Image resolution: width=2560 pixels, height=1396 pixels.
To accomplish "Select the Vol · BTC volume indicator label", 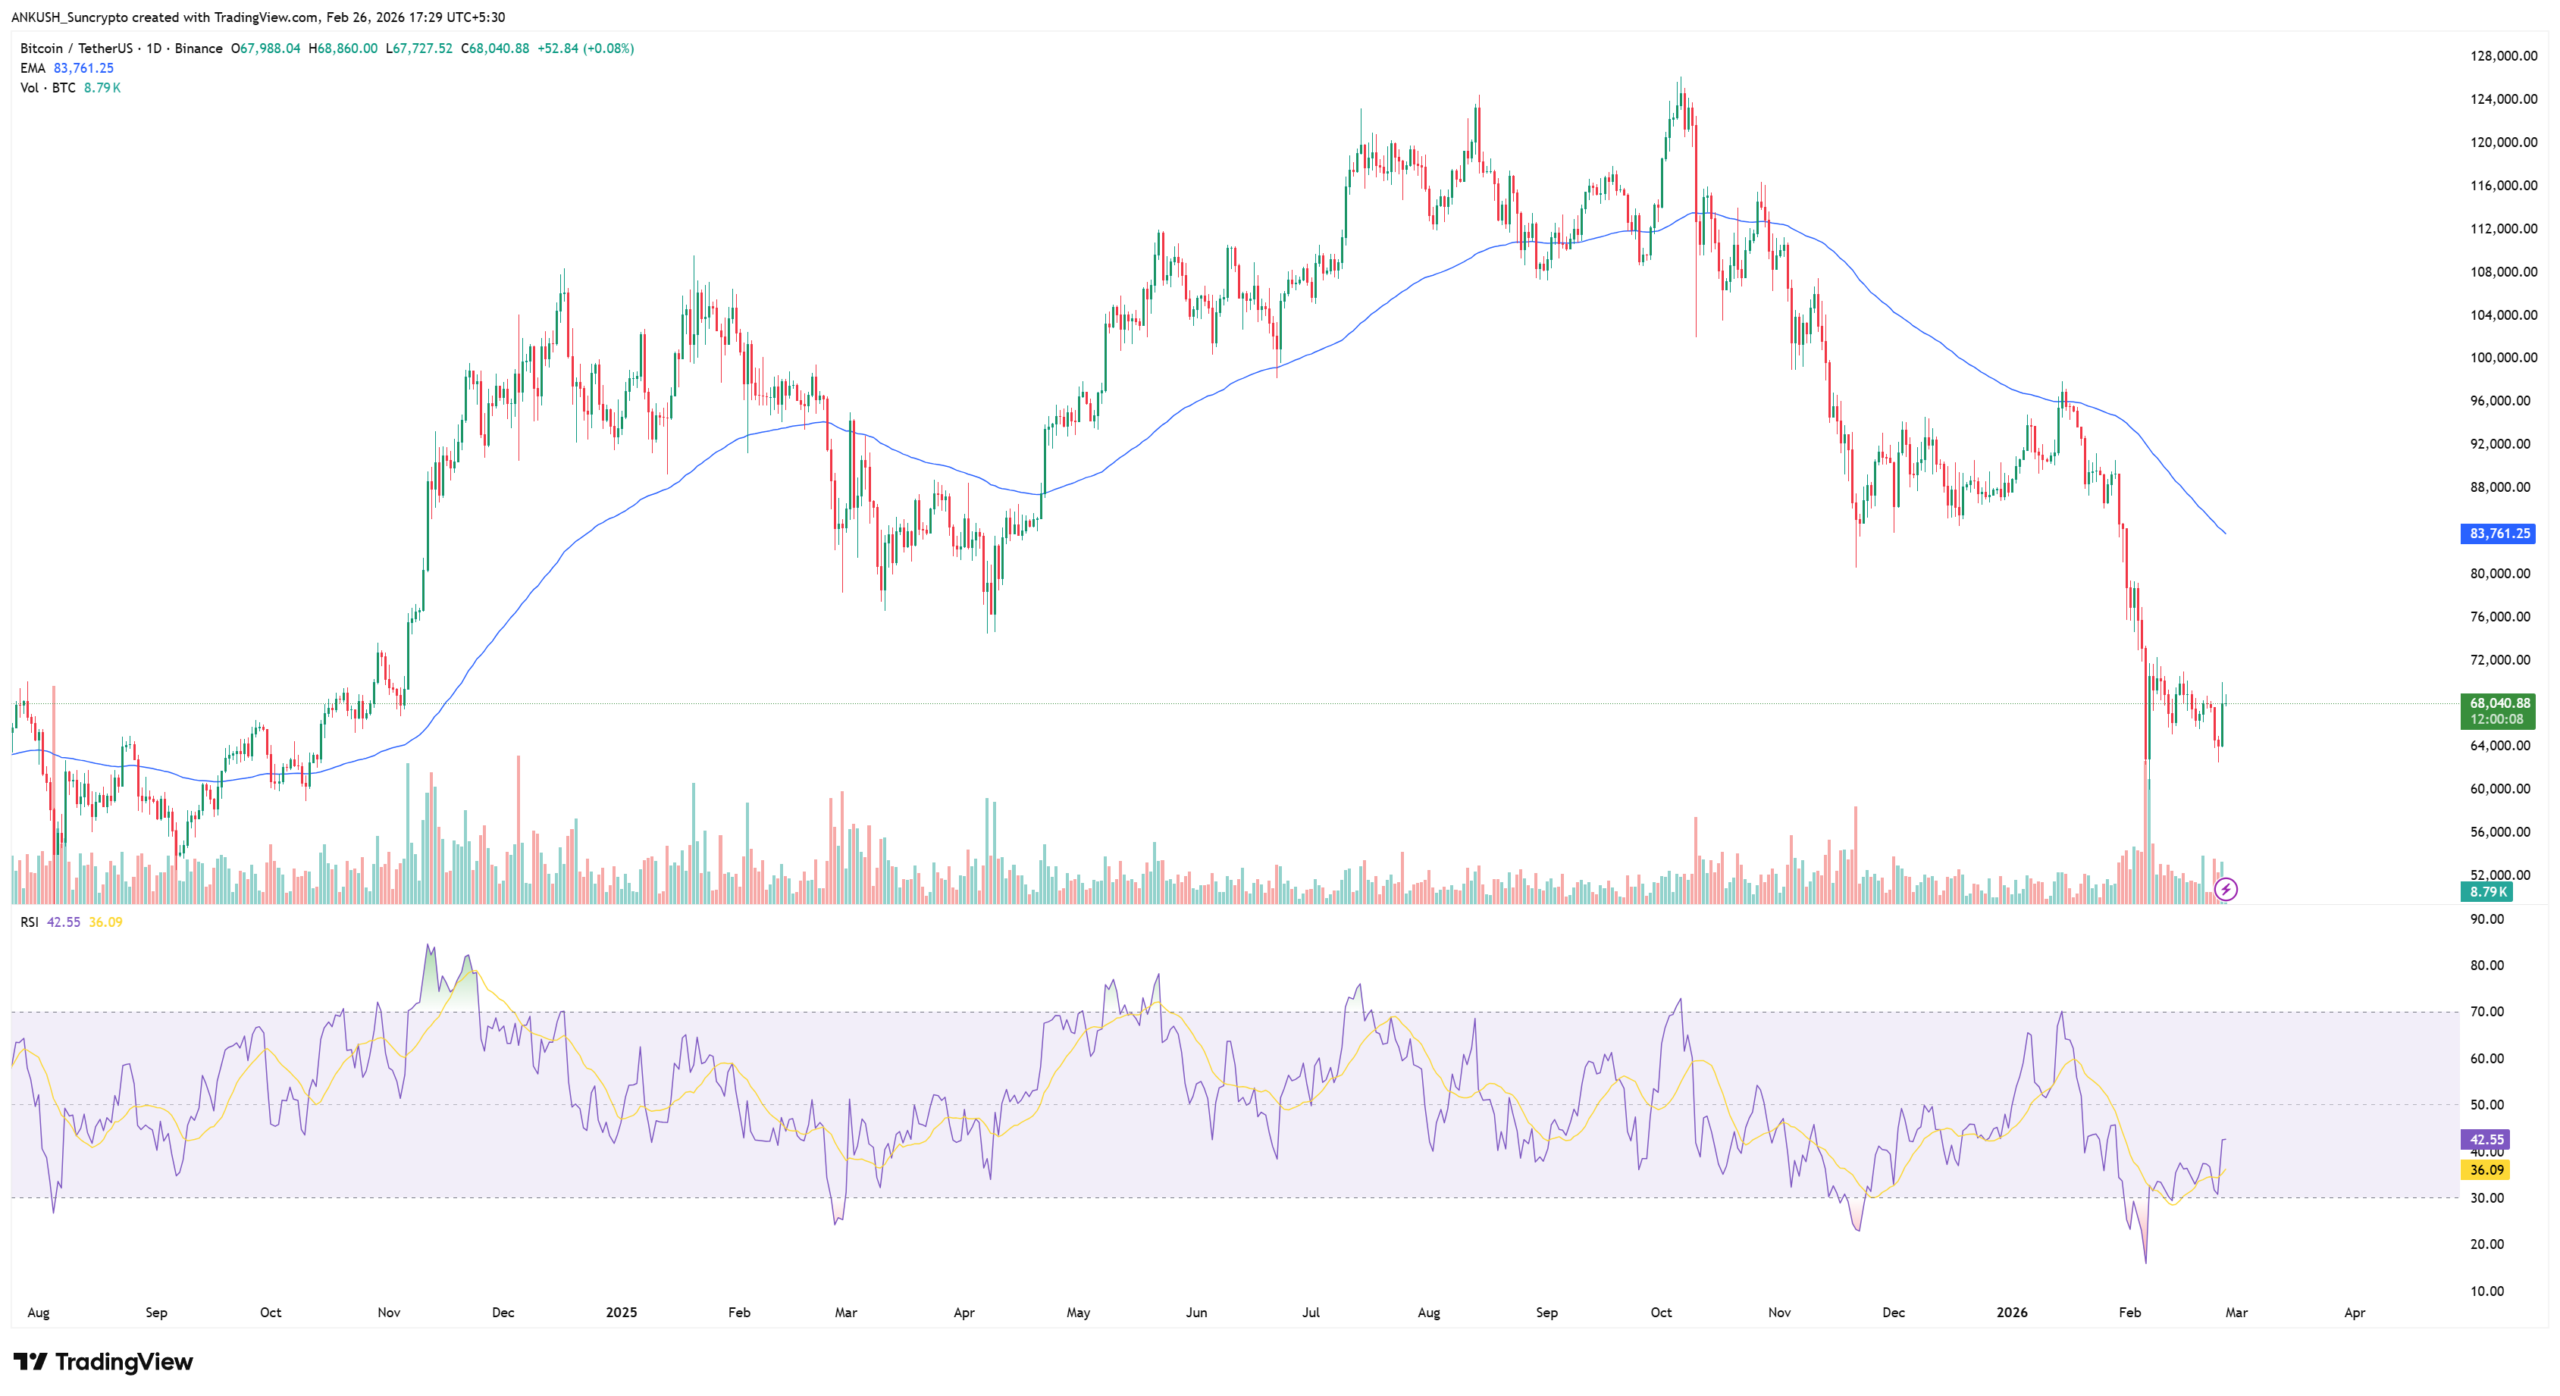I will [48, 88].
